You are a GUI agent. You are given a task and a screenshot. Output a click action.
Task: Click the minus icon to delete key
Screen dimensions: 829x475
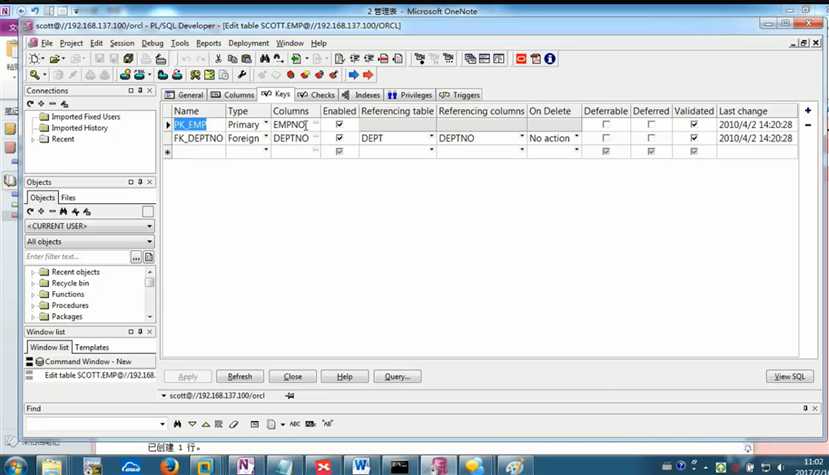click(x=808, y=125)
